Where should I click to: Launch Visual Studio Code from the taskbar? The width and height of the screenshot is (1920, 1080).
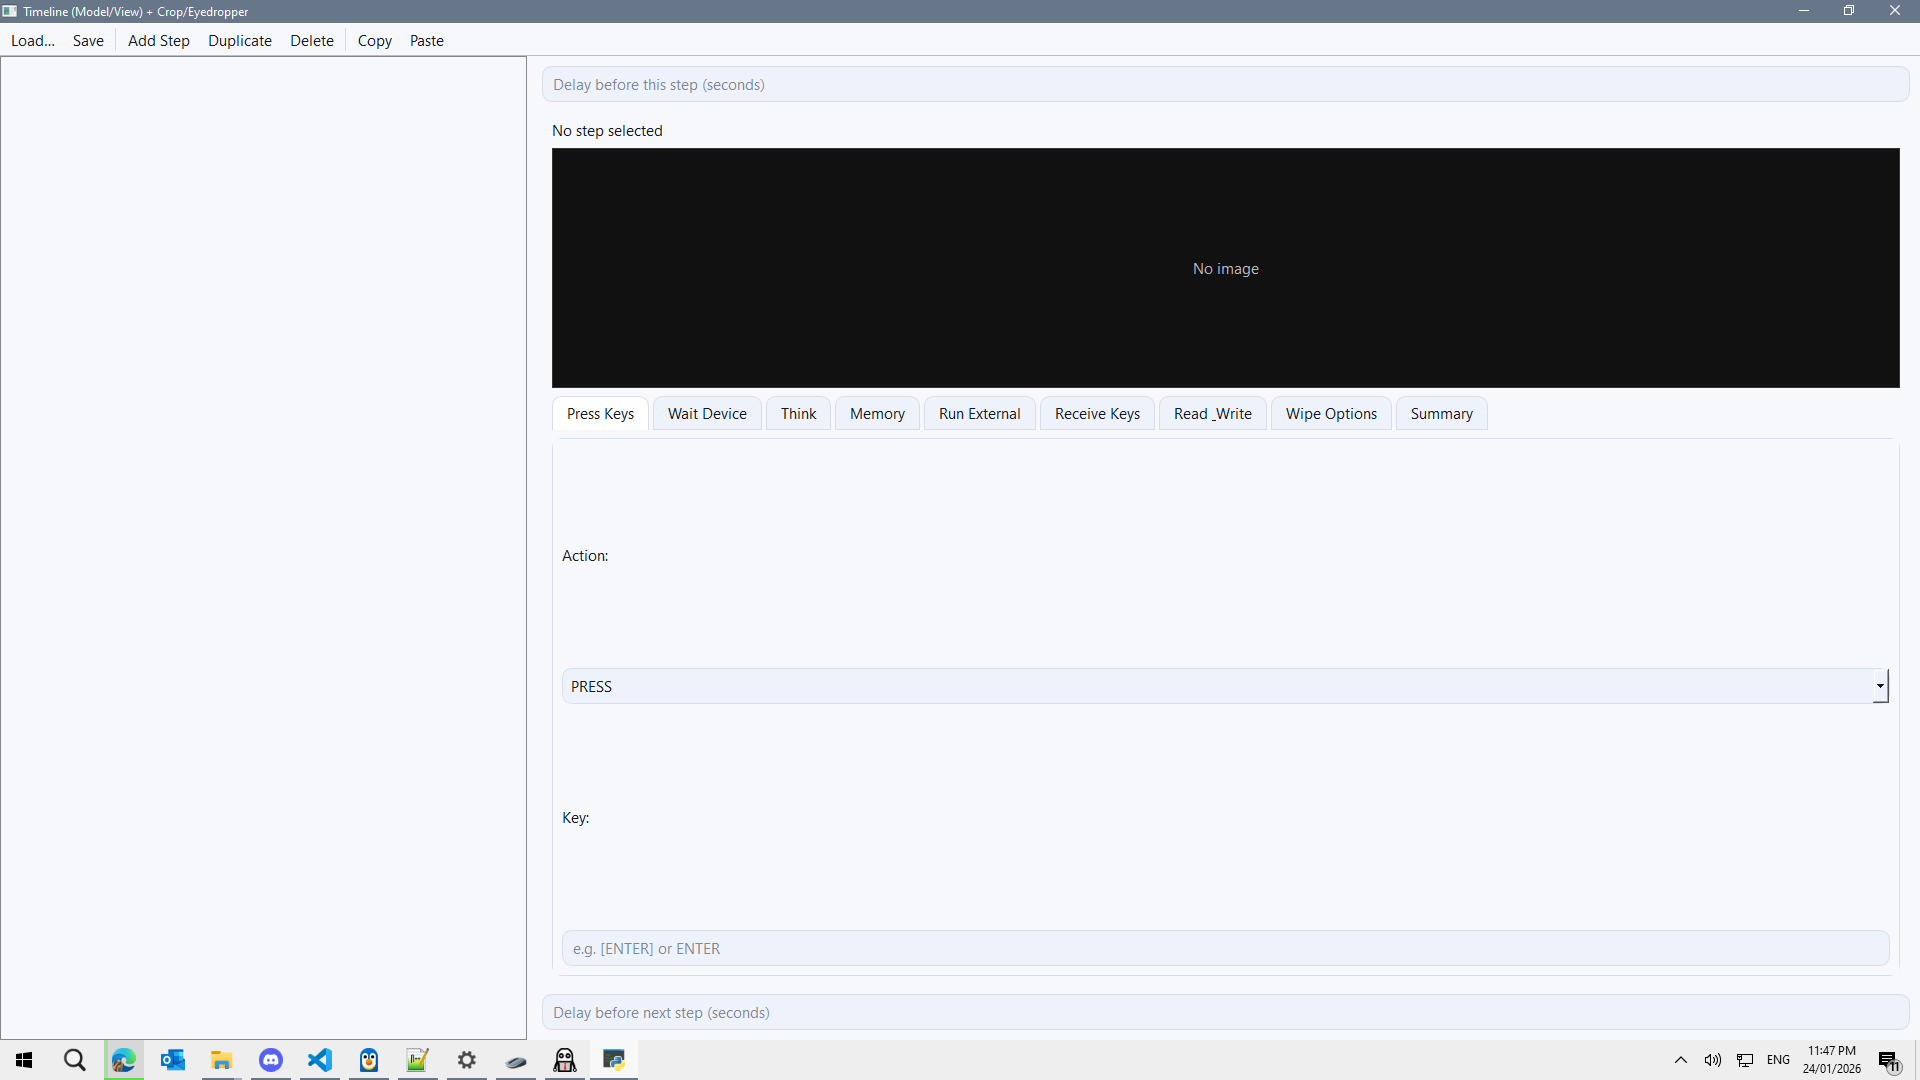click(319, 1060)
